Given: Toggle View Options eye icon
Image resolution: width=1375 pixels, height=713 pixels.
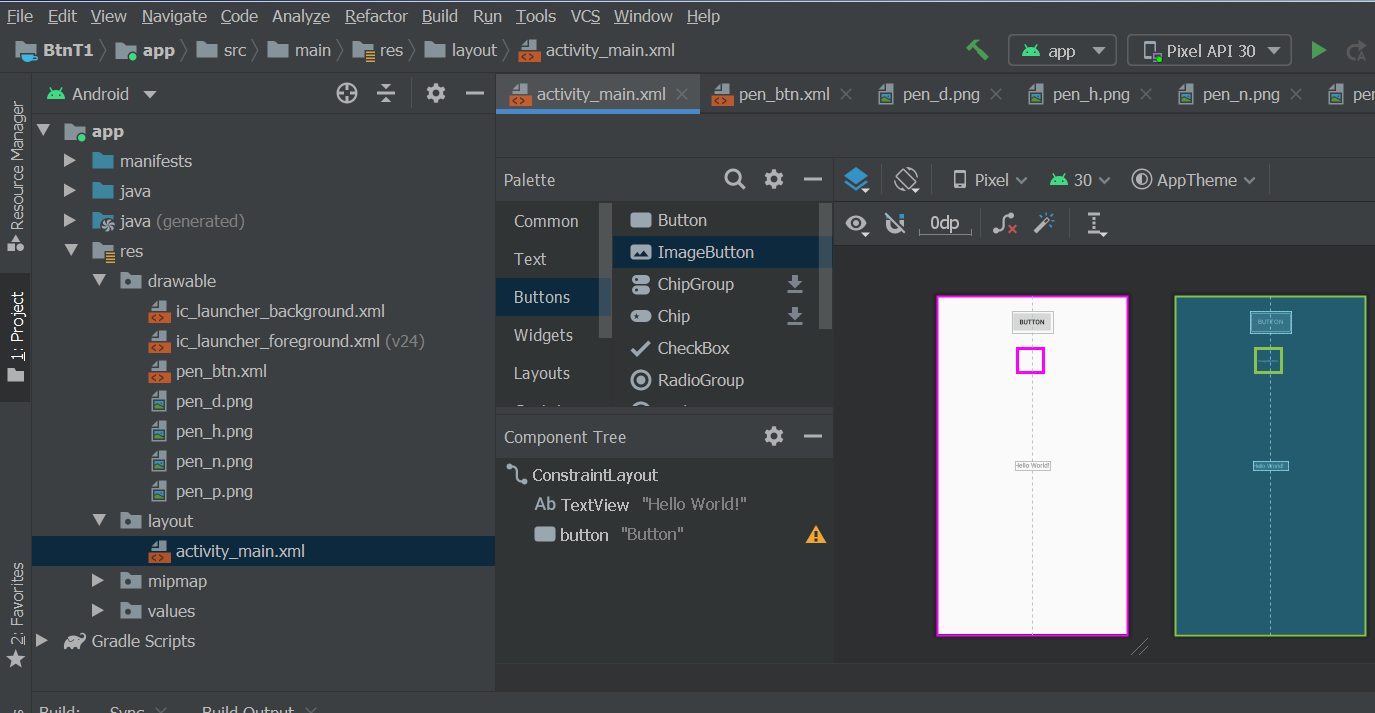Looking at the screenshot, I should [857, 224].
